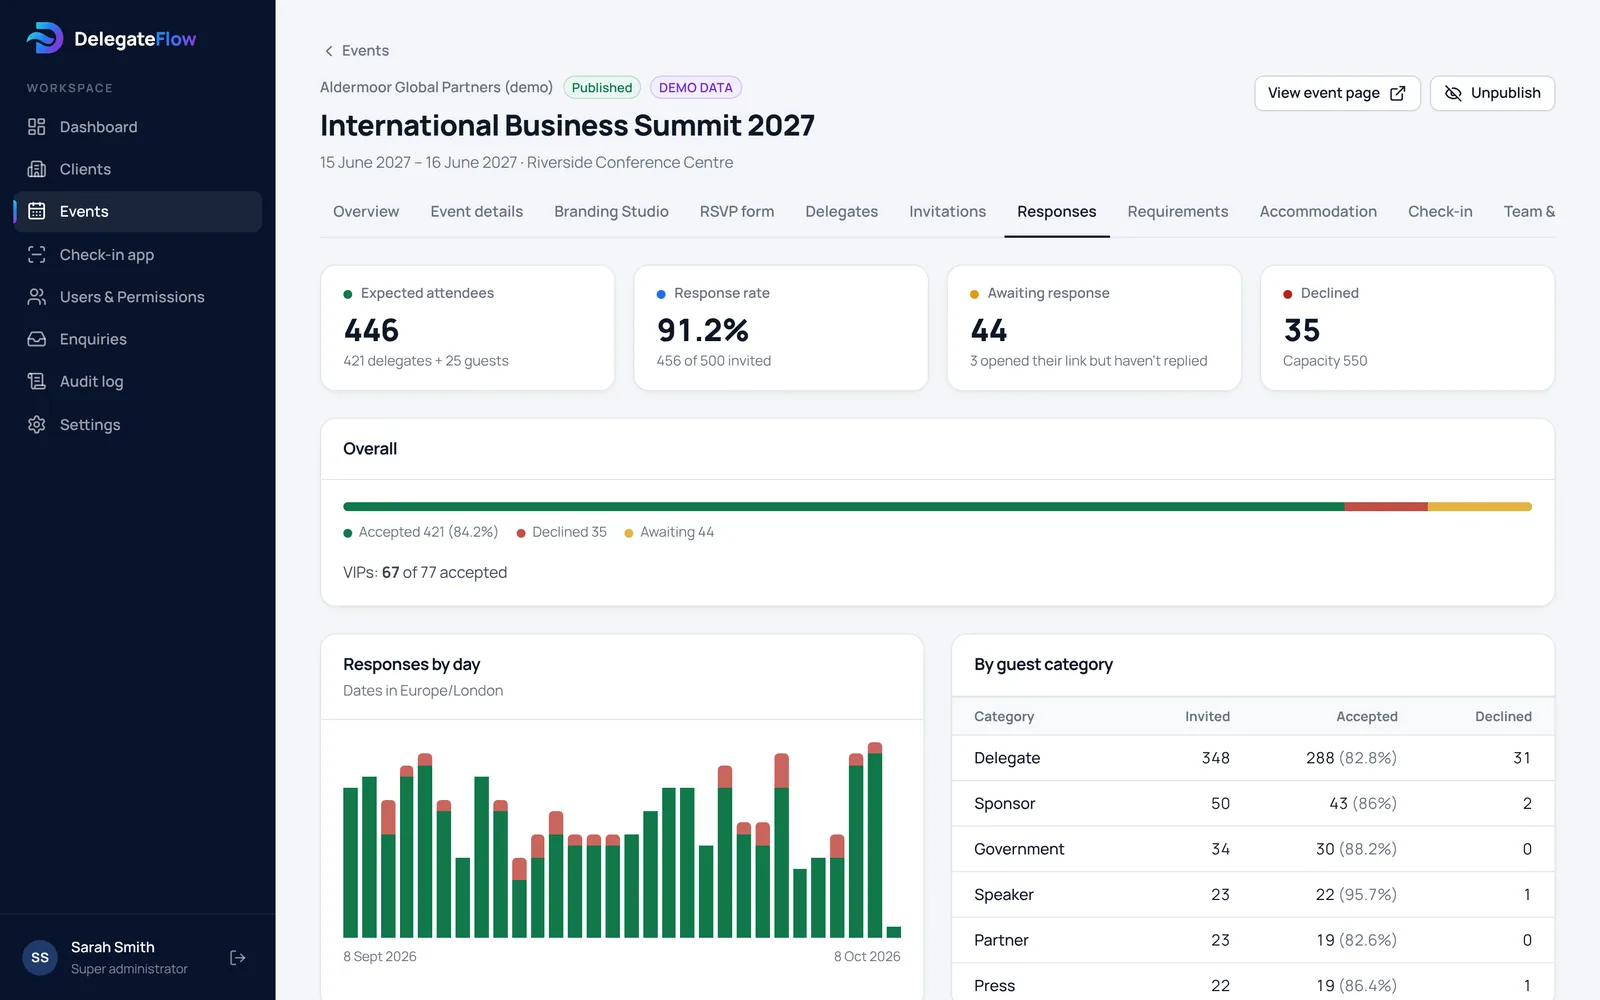Open Audit log scroll icon

pyautogui.click(x=37, y=381)
